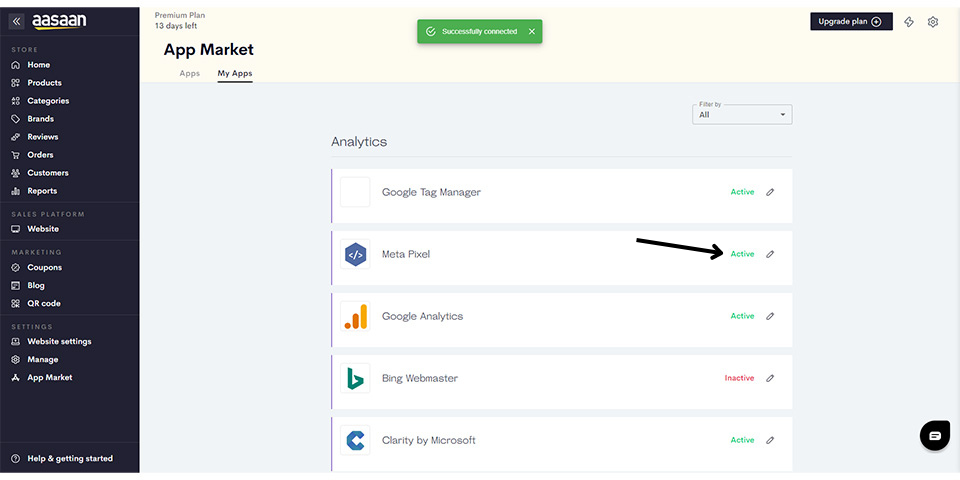960x480 pixels.
Task: Click the Manage gear icon
Action: click(x=16, y=360)
